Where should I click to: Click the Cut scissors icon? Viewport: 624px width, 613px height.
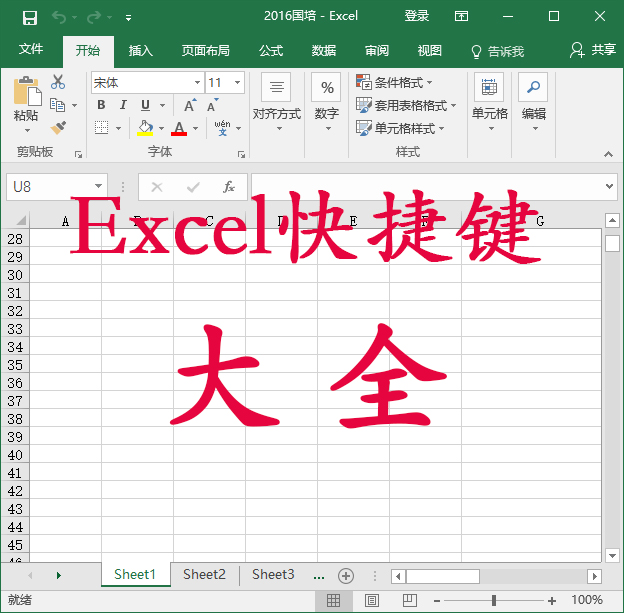point(58,82)
